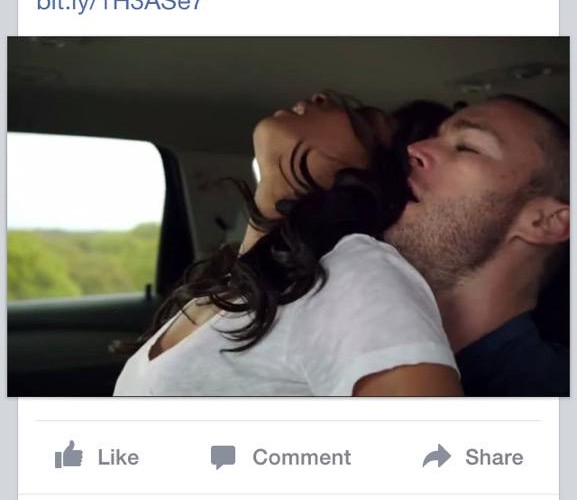Click the divider line above the Like button
This screenshot has height=500, width=577.
click(x=288, y=420)
